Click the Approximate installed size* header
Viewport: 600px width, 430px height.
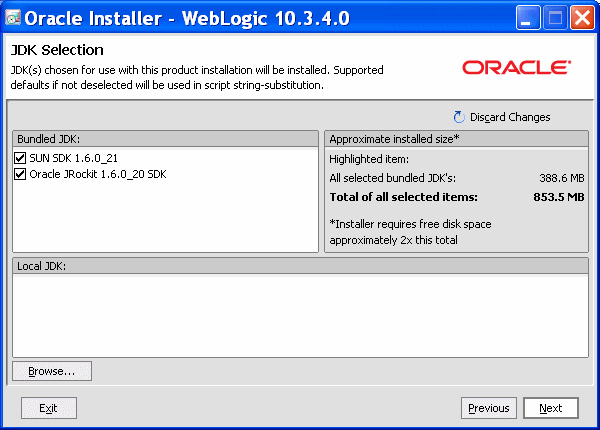456,139
